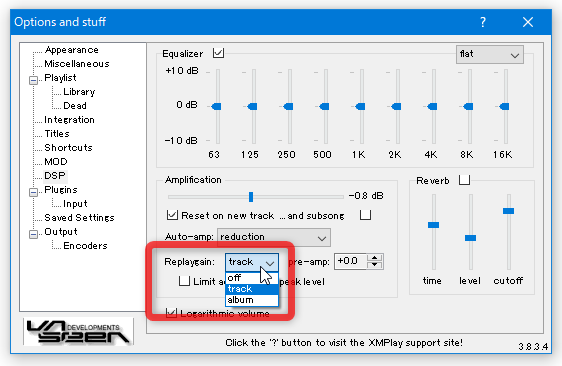Select Dead under Playlist
562x366 pixels.
point(75,106)
